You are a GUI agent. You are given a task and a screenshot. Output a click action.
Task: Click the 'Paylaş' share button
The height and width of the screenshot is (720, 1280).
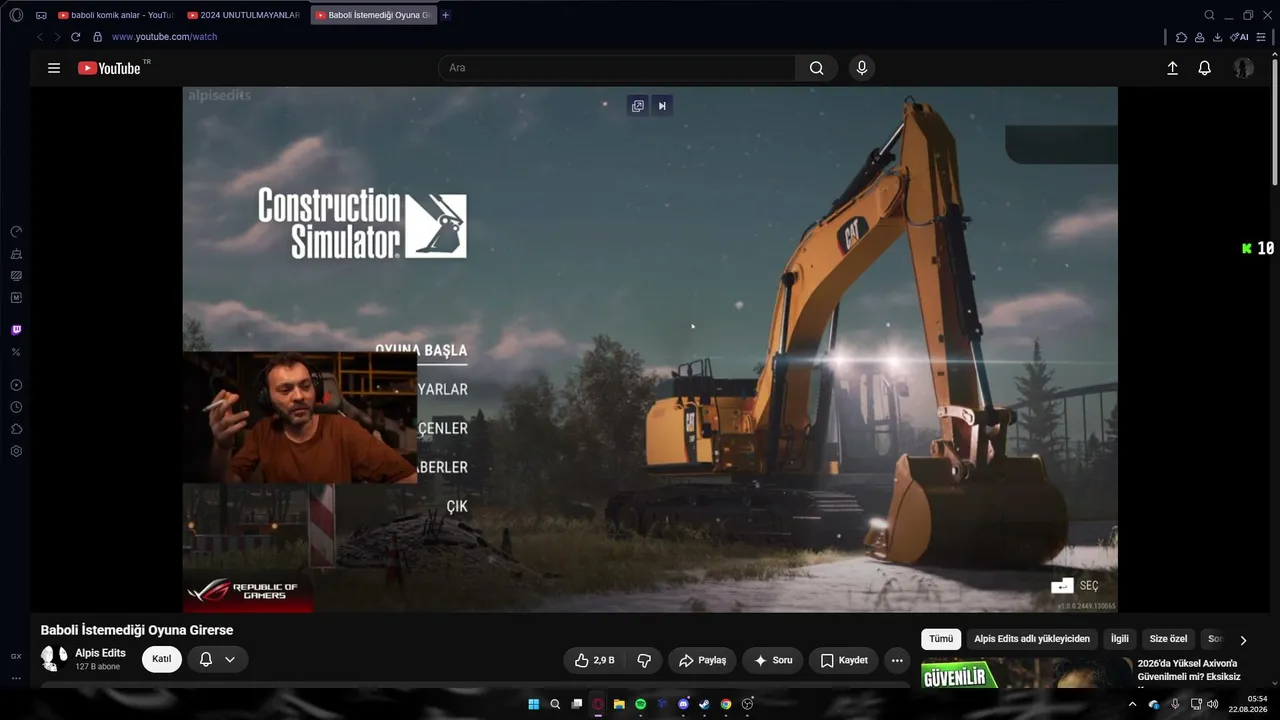702,660
